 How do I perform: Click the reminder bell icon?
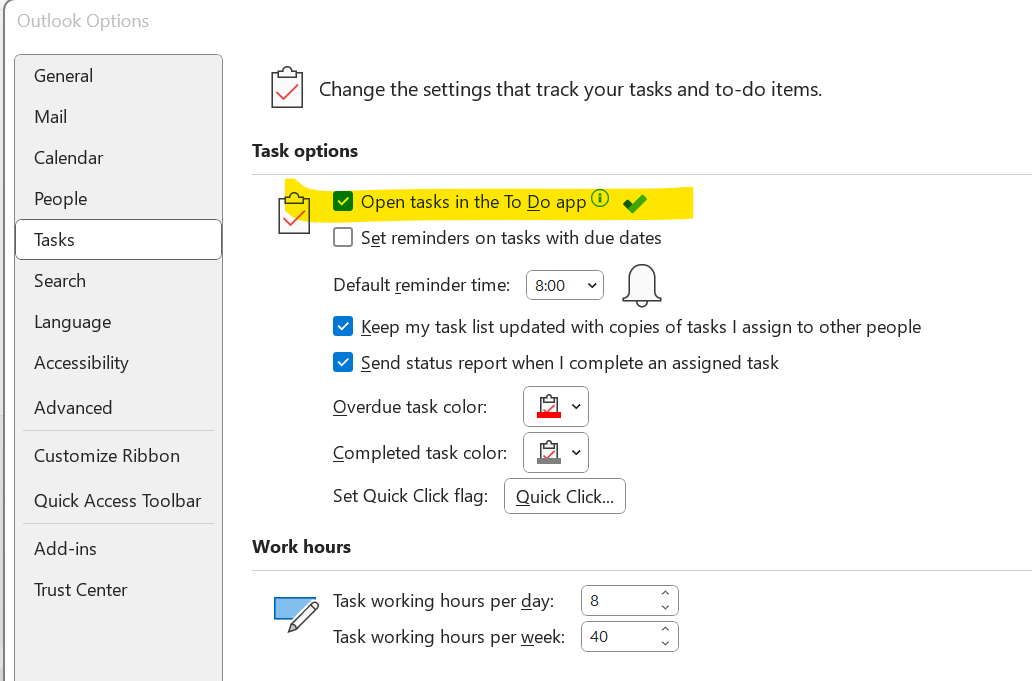pyautogui.click(x=642, y=285)
